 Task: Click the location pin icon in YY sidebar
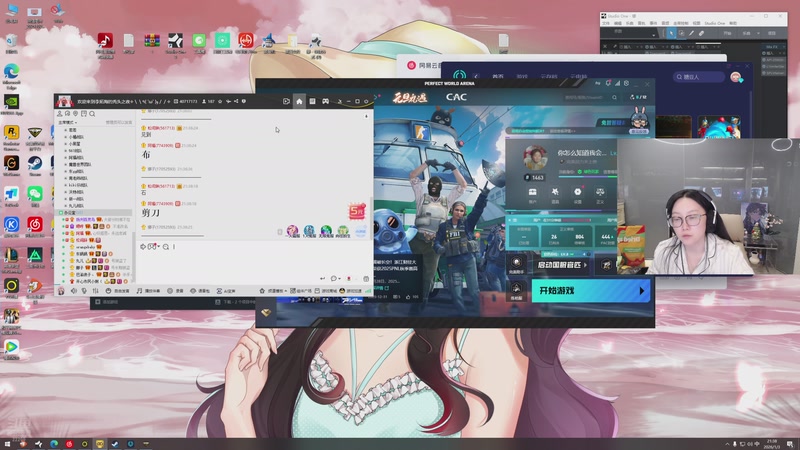tap(76, 114)
